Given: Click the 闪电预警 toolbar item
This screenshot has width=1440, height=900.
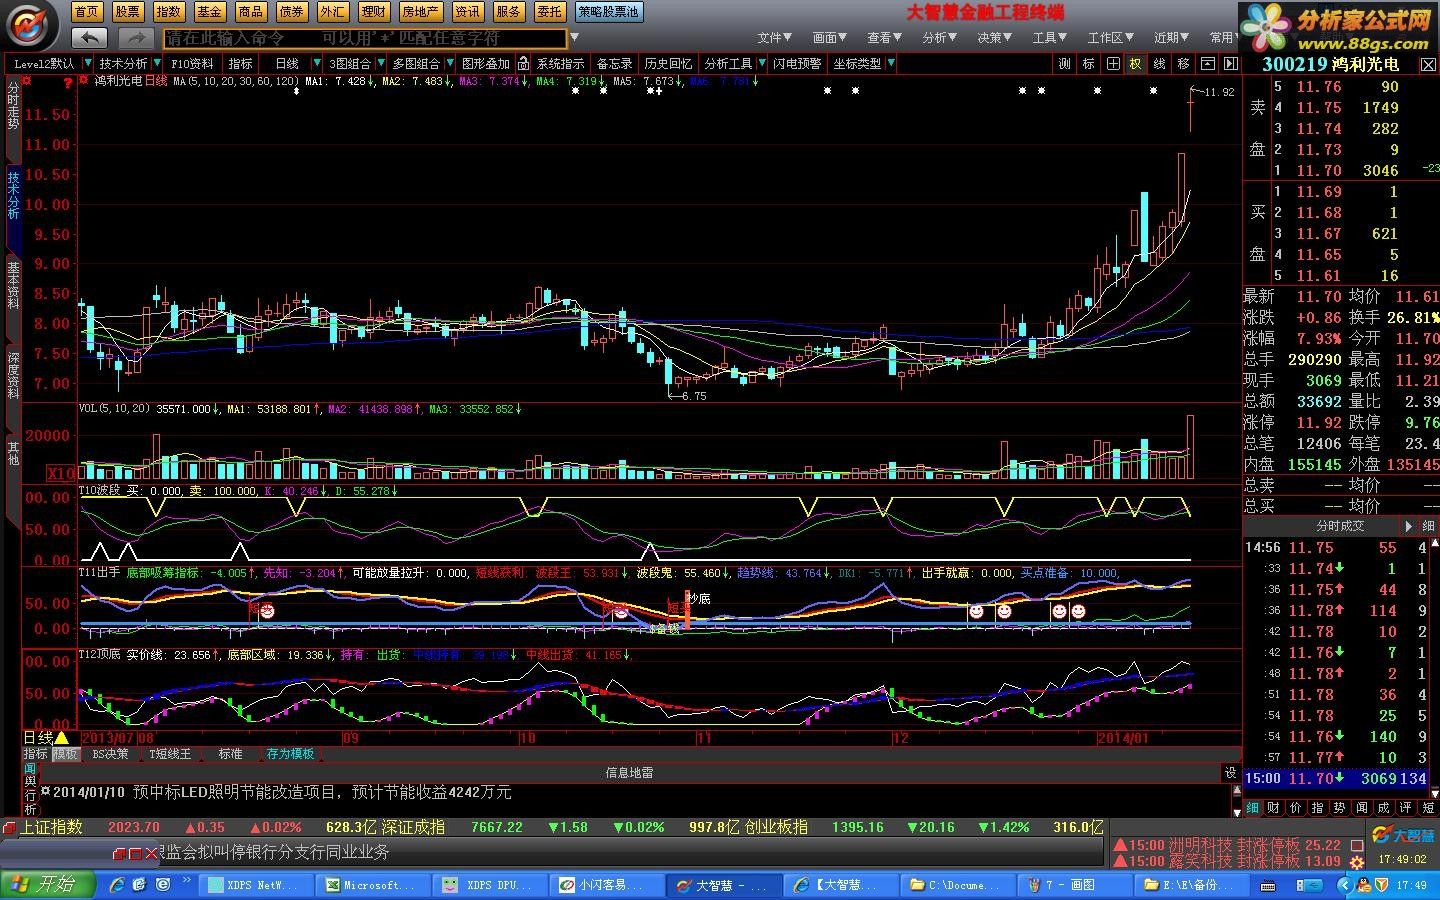Looking at the screenshot, I should click(x=797, y=63).
